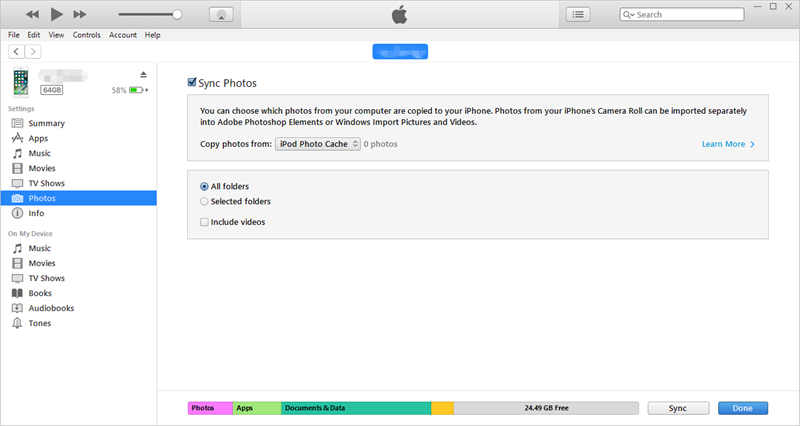This screenshot has width=800, height=426.
Task: Click the Settings section header in sidebar
Action: (x=21, y=109)
